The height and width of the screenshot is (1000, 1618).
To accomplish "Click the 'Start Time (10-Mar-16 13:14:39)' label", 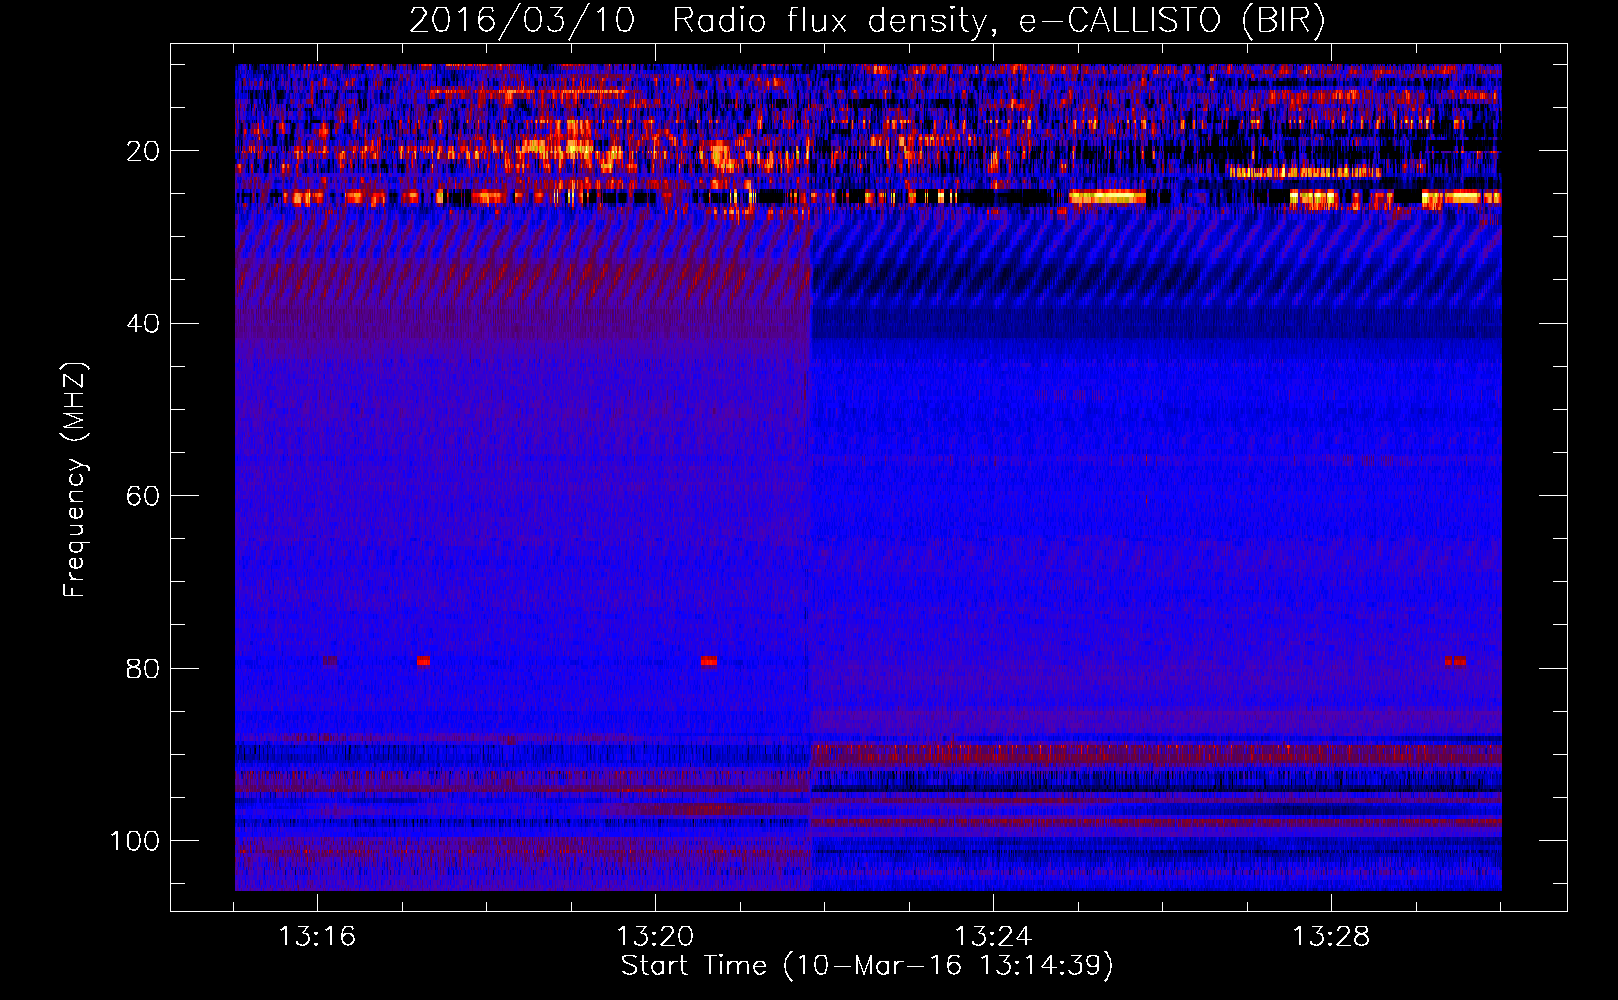I will [x=867, y=966].
